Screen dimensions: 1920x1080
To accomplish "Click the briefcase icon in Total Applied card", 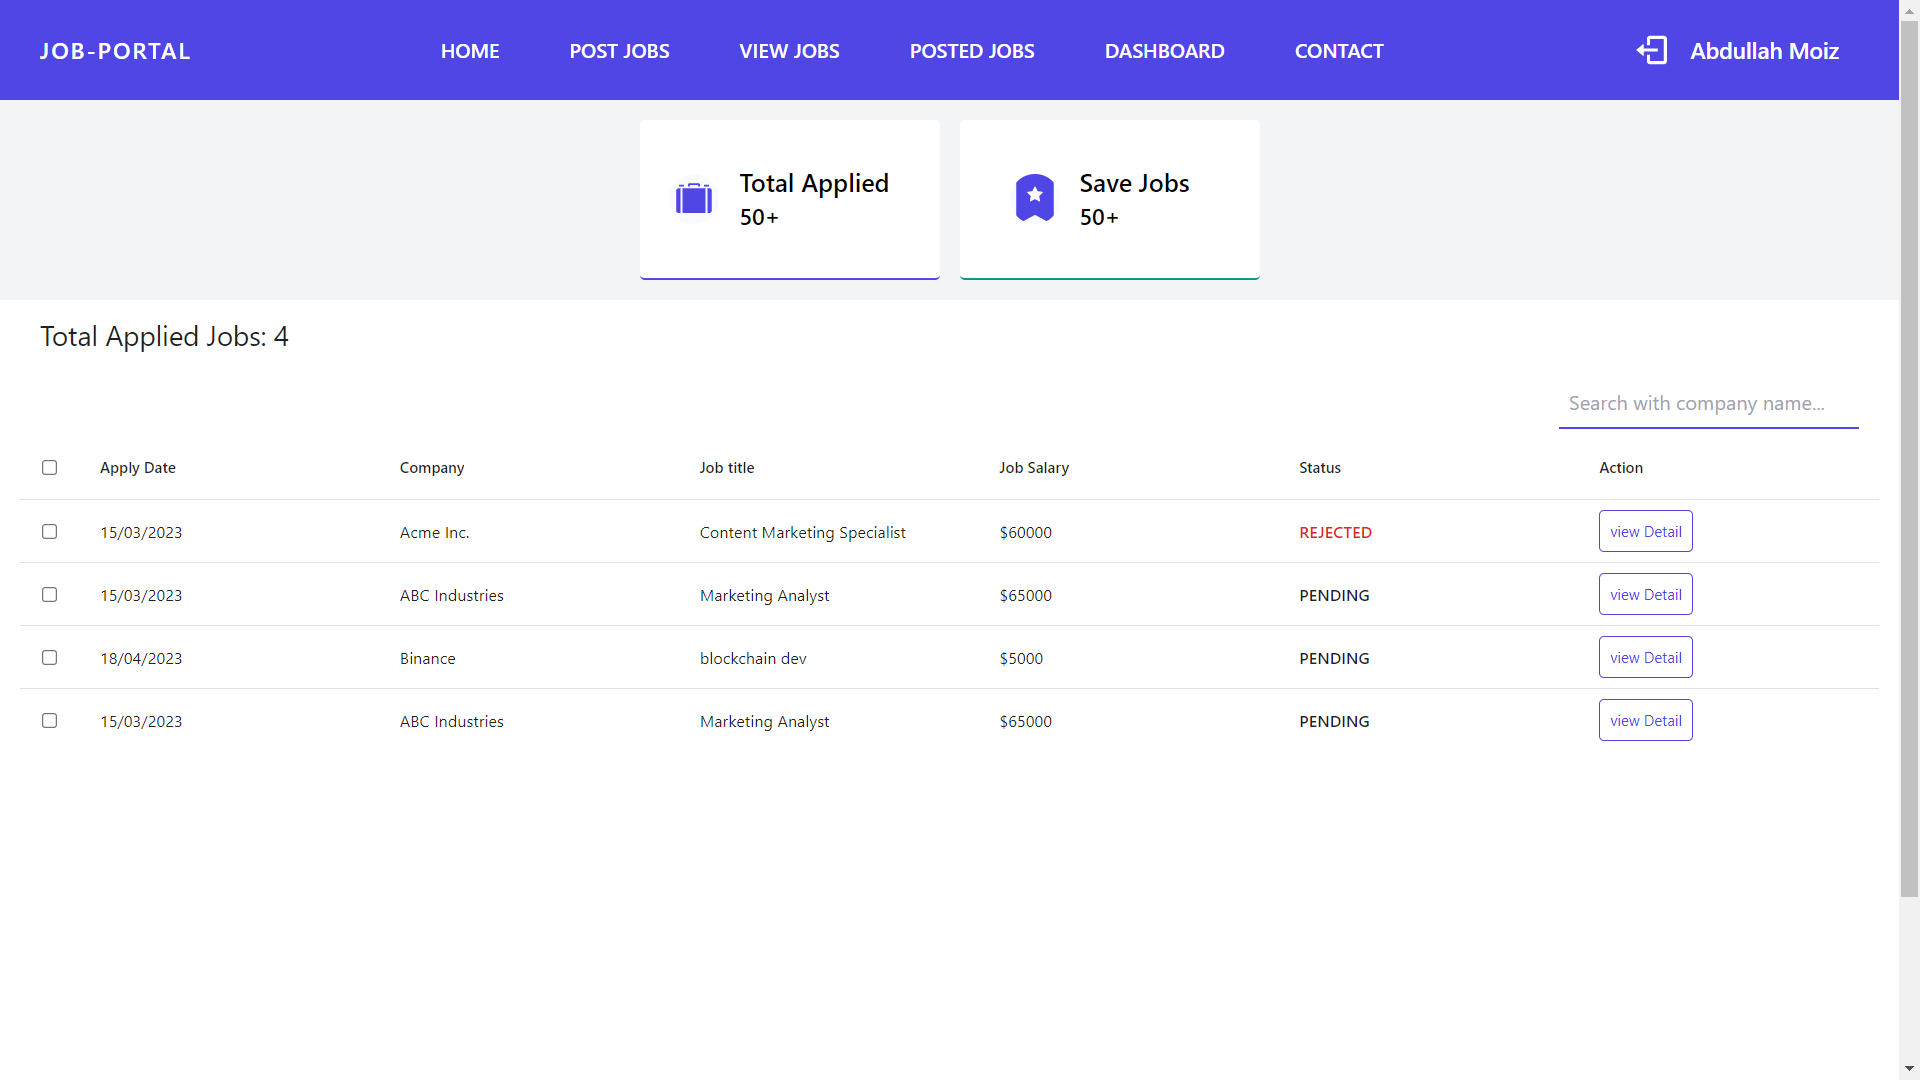I will coord(694,198).
